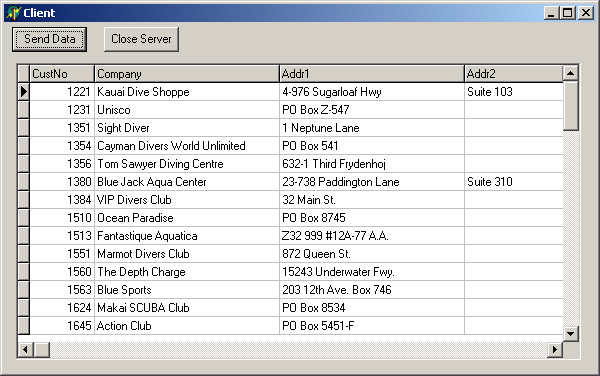The image size is (600, 376).
Task: Click the grid's vertical scroll up arrow
Action: coord(571,73)
